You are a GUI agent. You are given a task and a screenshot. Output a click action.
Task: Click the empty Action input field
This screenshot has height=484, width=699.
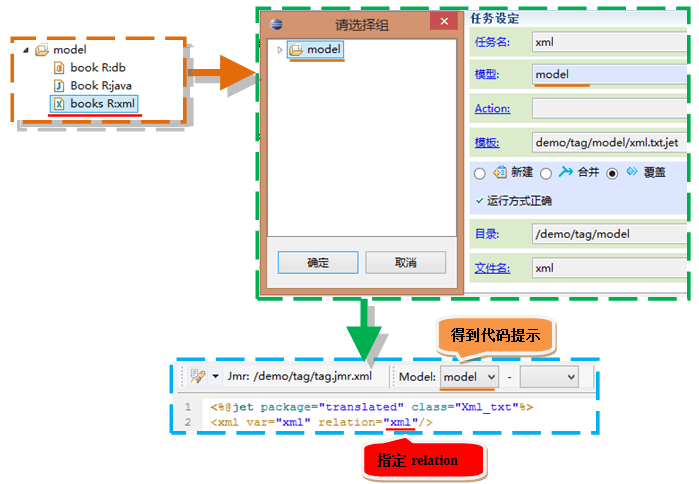[x=609, y=108]
